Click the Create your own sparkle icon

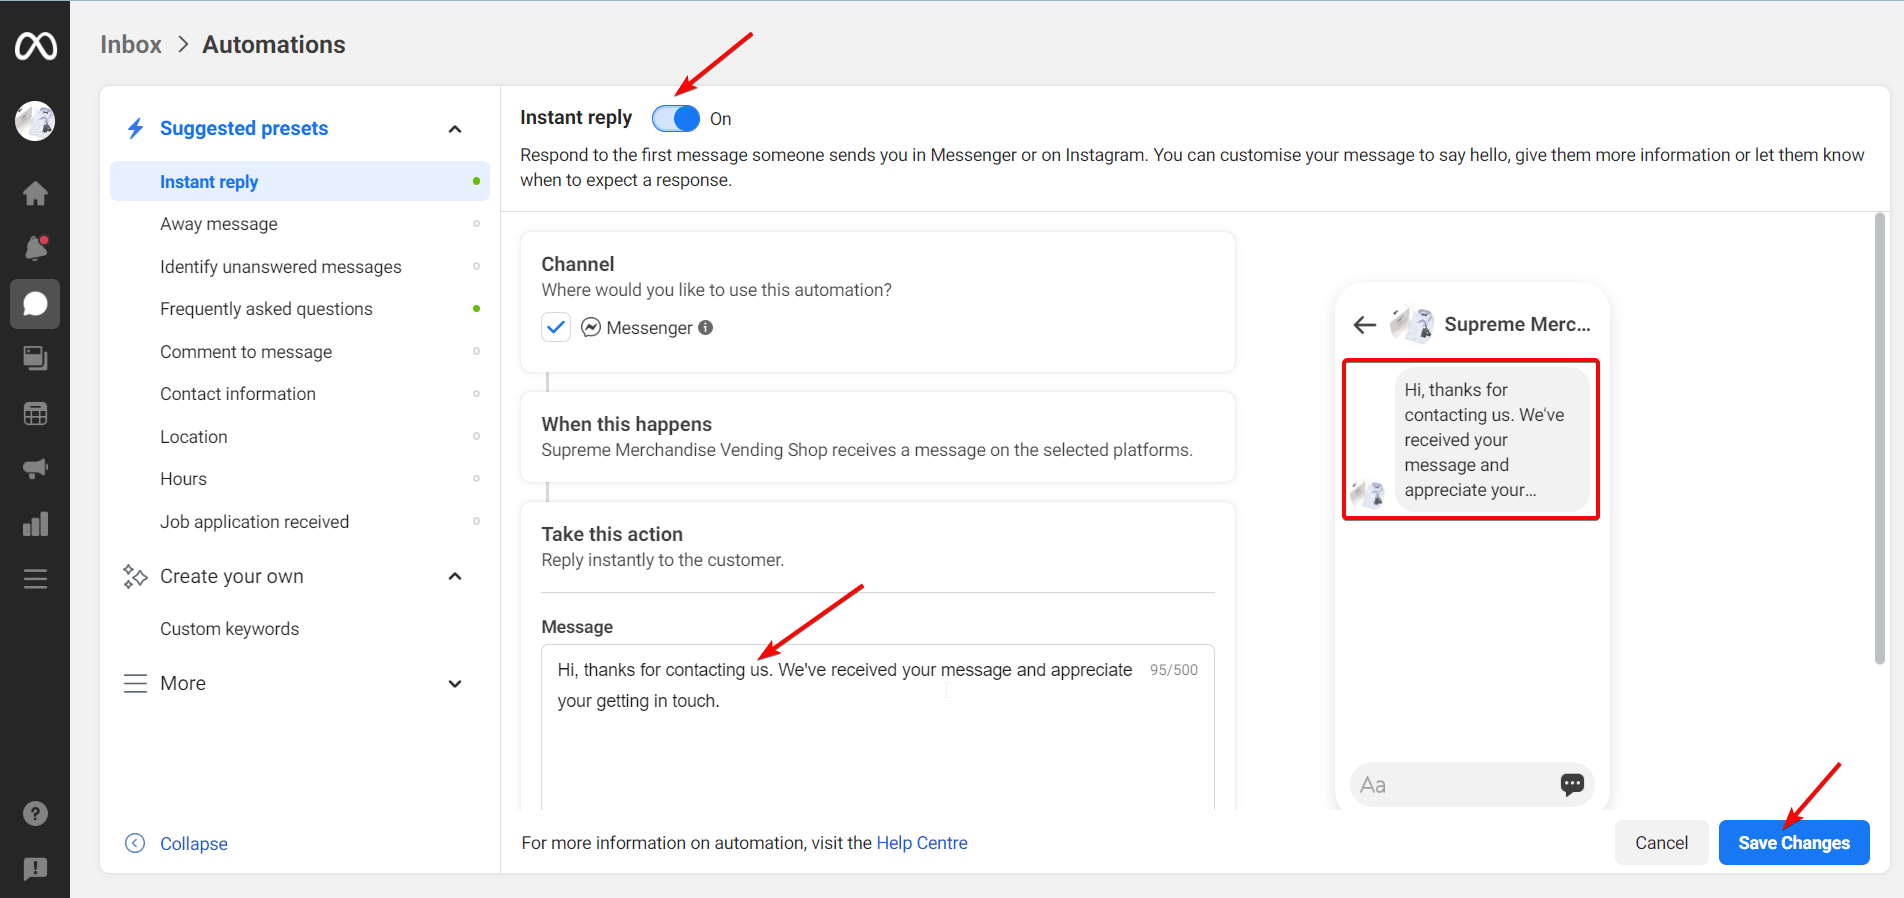(x=135, y=576)
